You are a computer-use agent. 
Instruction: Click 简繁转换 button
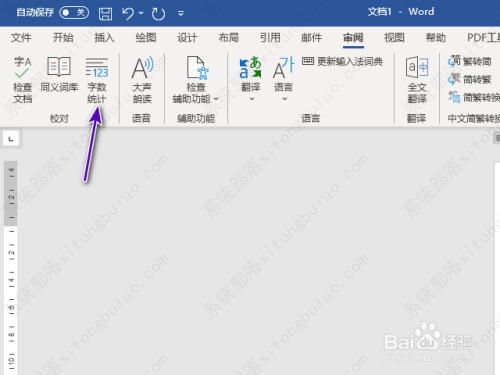pyautogui.click(x=474, y=97)
